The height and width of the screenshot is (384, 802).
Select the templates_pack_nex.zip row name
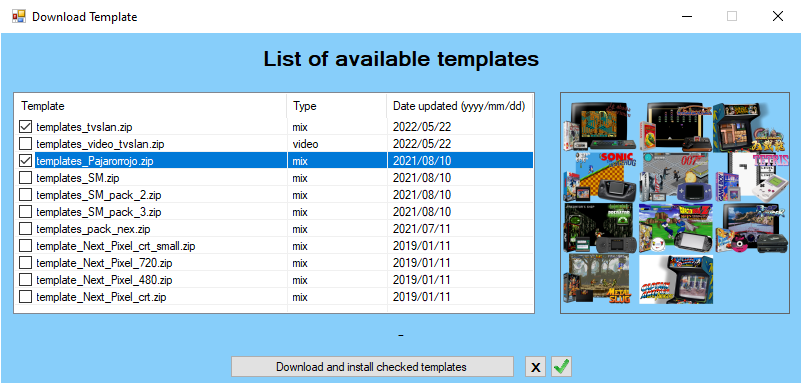93,229
